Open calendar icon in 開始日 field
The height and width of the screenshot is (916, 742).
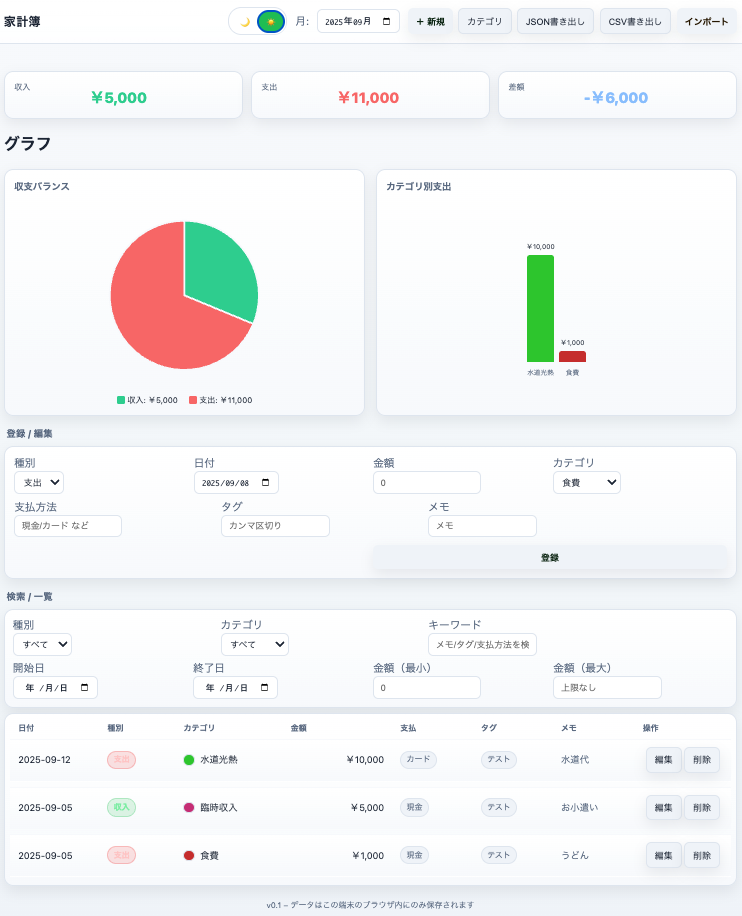pyautogui.click(x=85, y=688)
